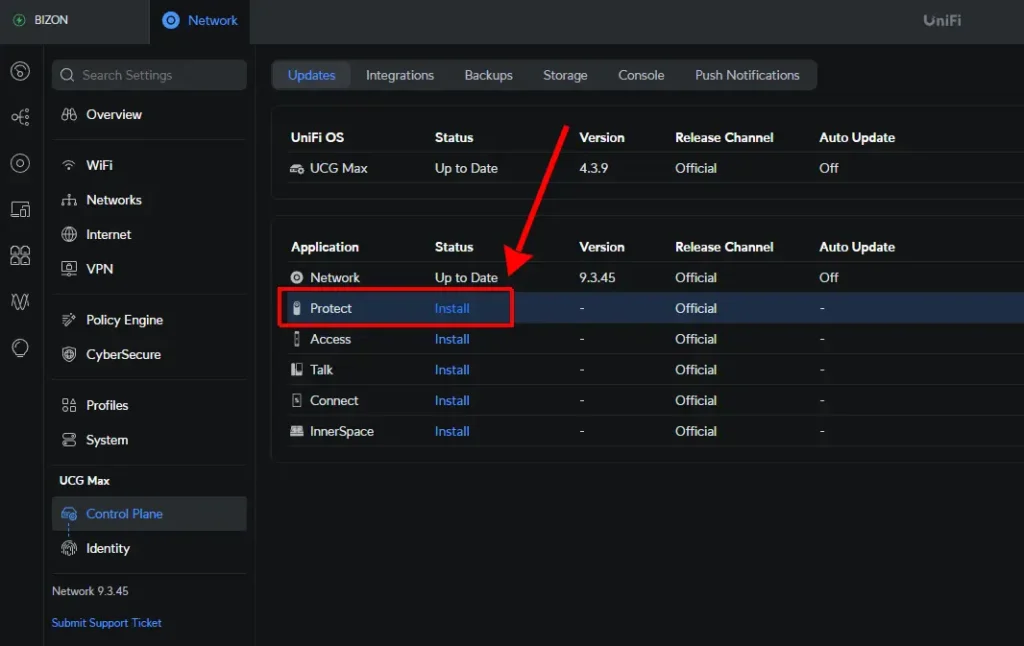Open the Client Devices icon in left rail
The image size is (1024, 646).
pyautogui.click(x=20, y=210)
